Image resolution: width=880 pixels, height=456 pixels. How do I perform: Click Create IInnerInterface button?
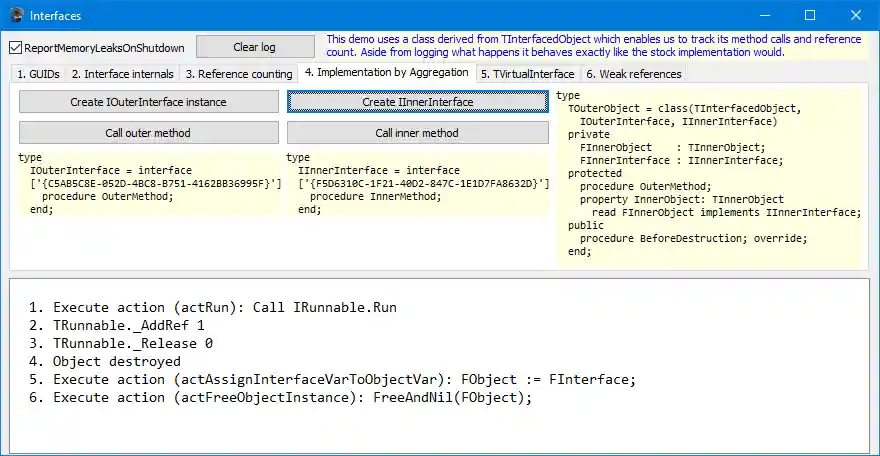418,102
